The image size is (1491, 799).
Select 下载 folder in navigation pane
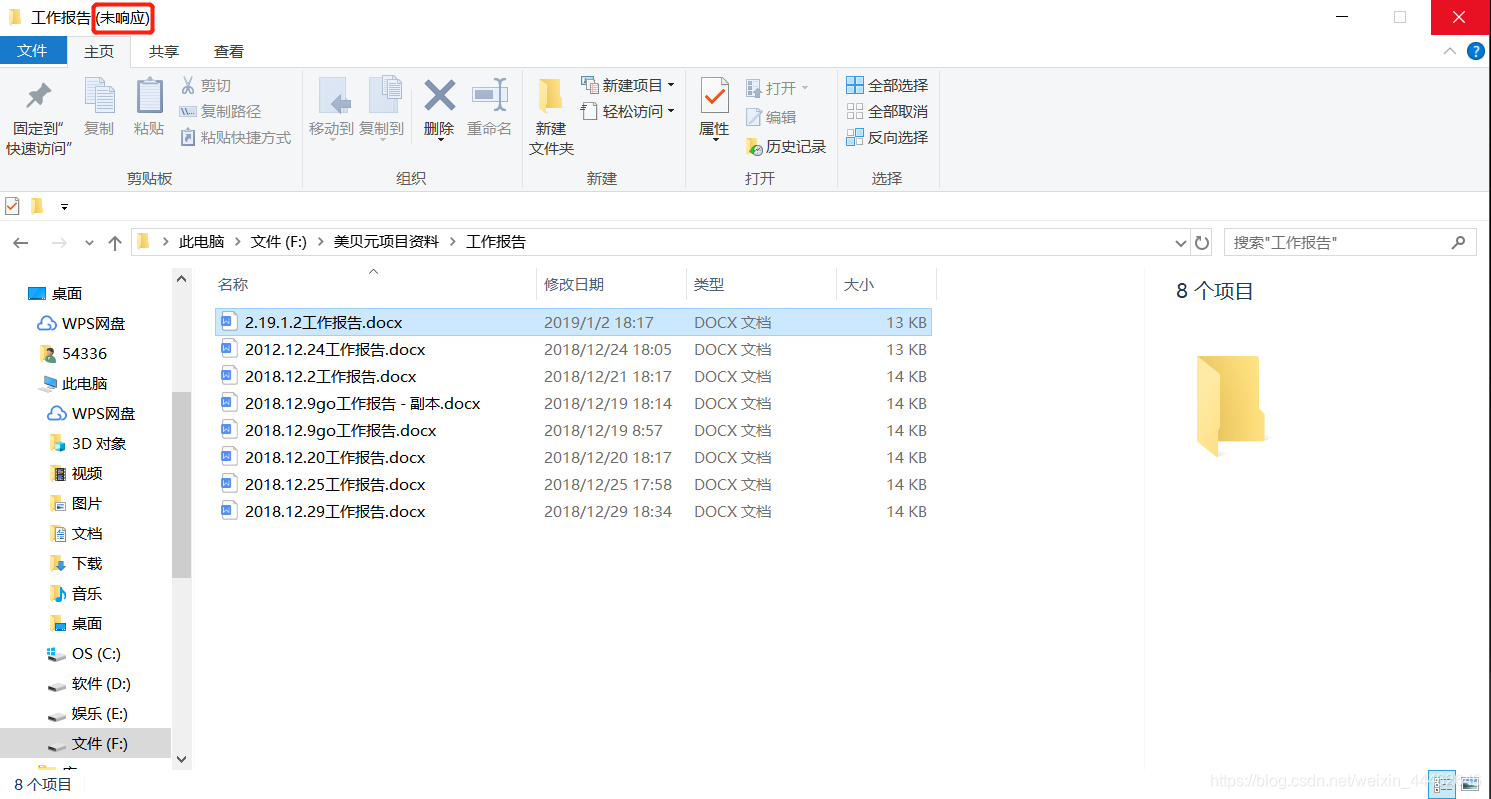(76, 563)
